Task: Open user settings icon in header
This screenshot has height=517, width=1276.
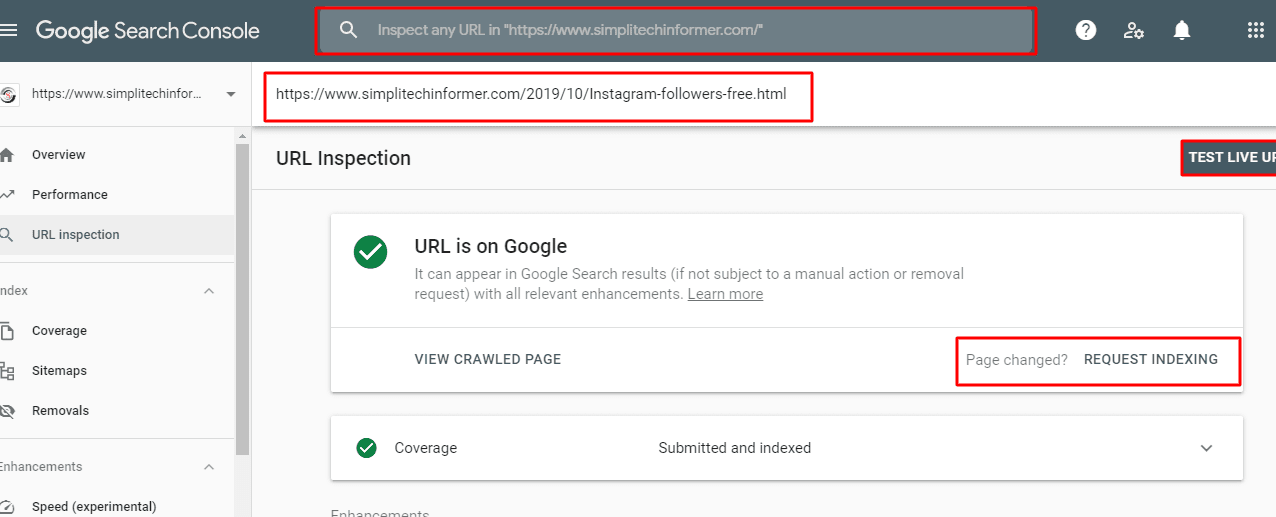Action: point(1133,30)
